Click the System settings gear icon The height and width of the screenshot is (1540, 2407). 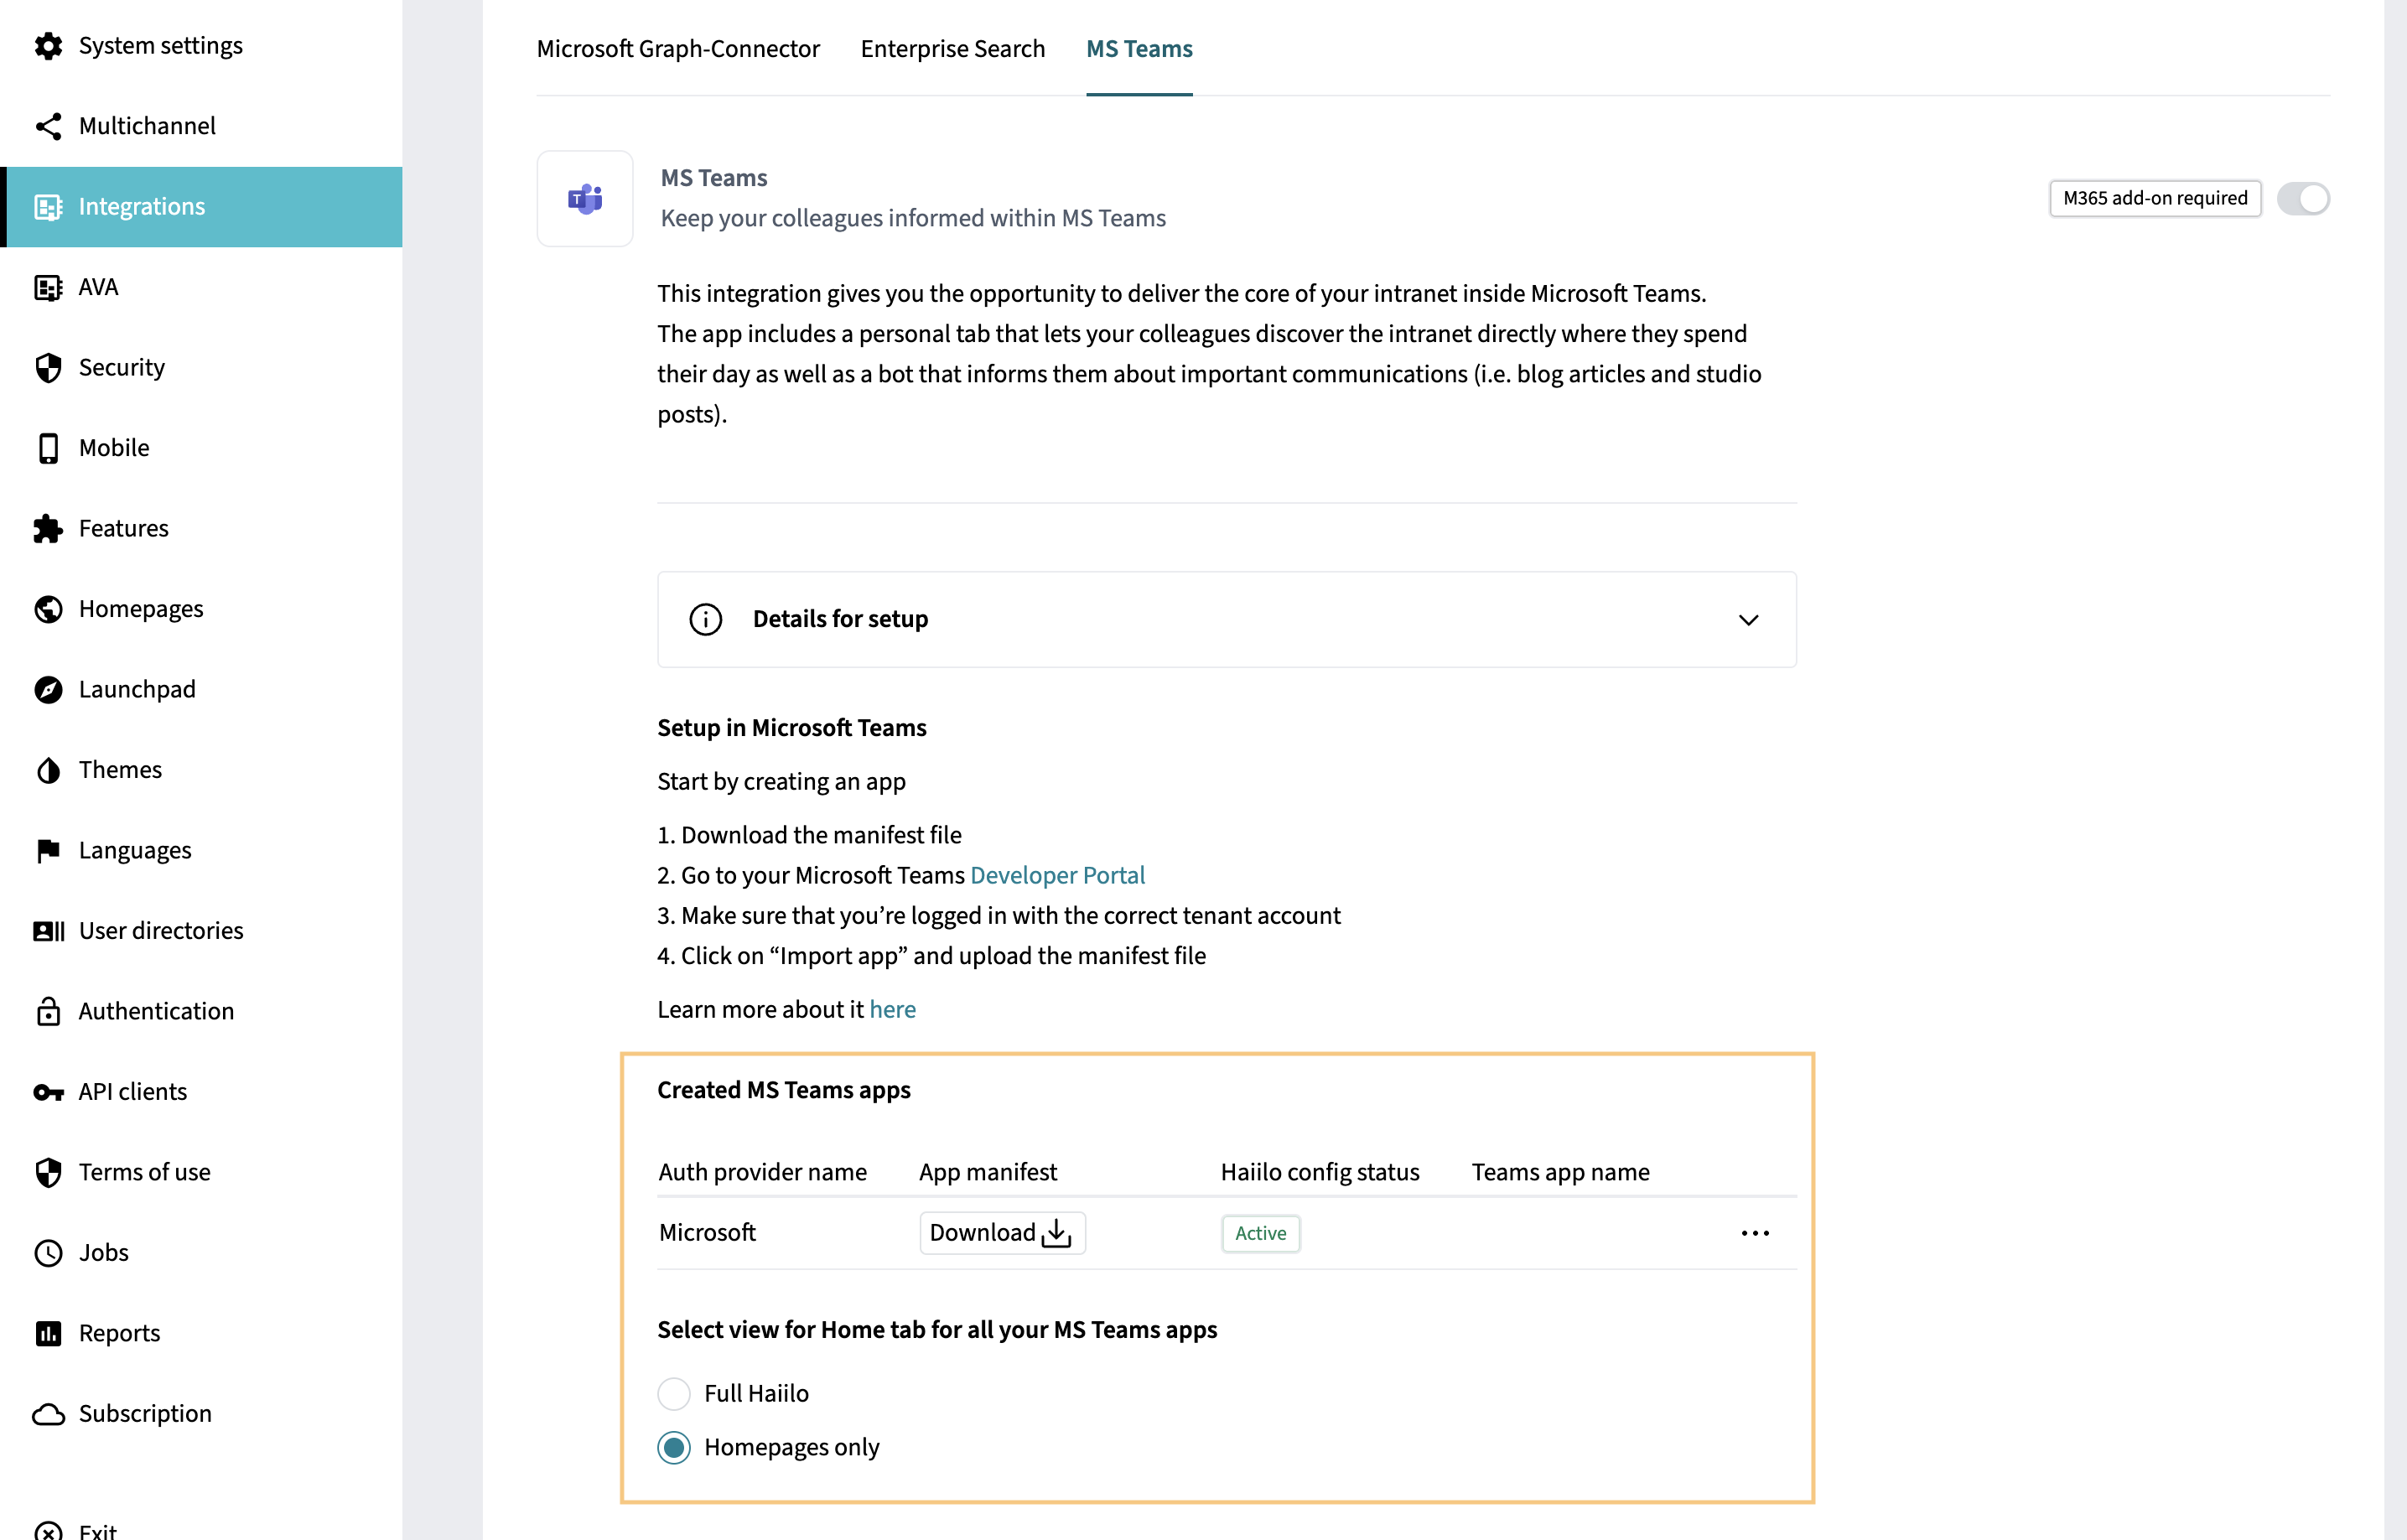pyautogui.click(x=48, y=46)
